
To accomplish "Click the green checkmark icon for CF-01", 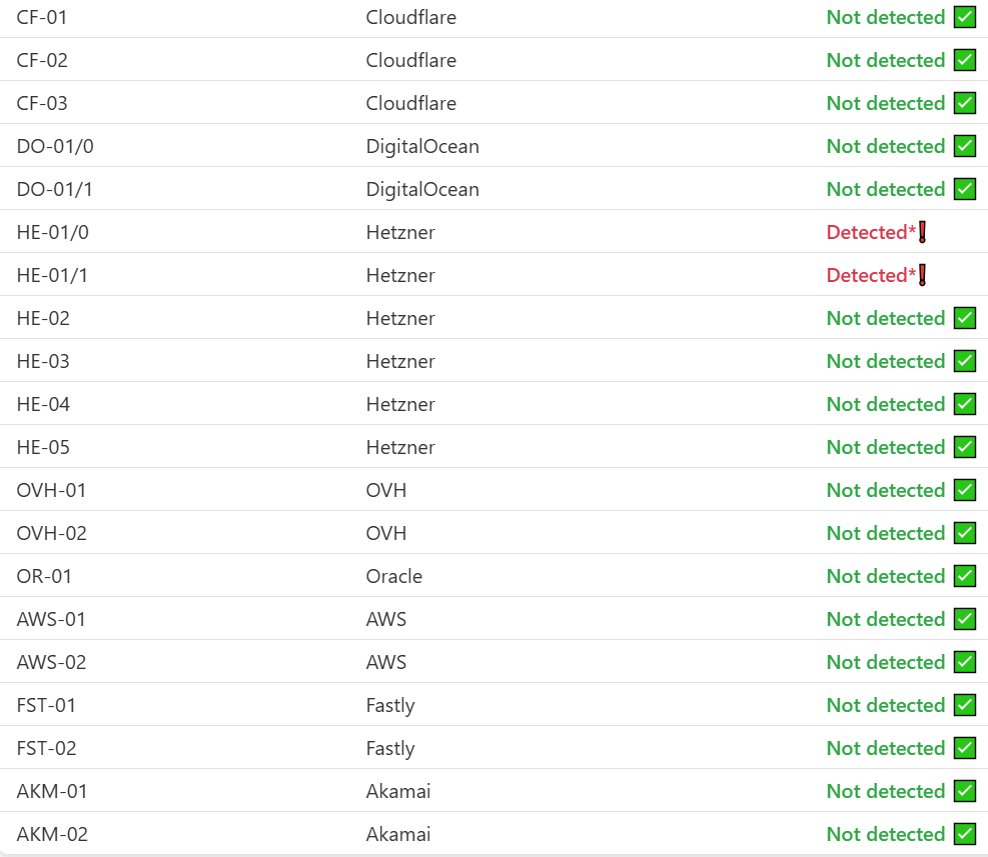I will point(964,17).
